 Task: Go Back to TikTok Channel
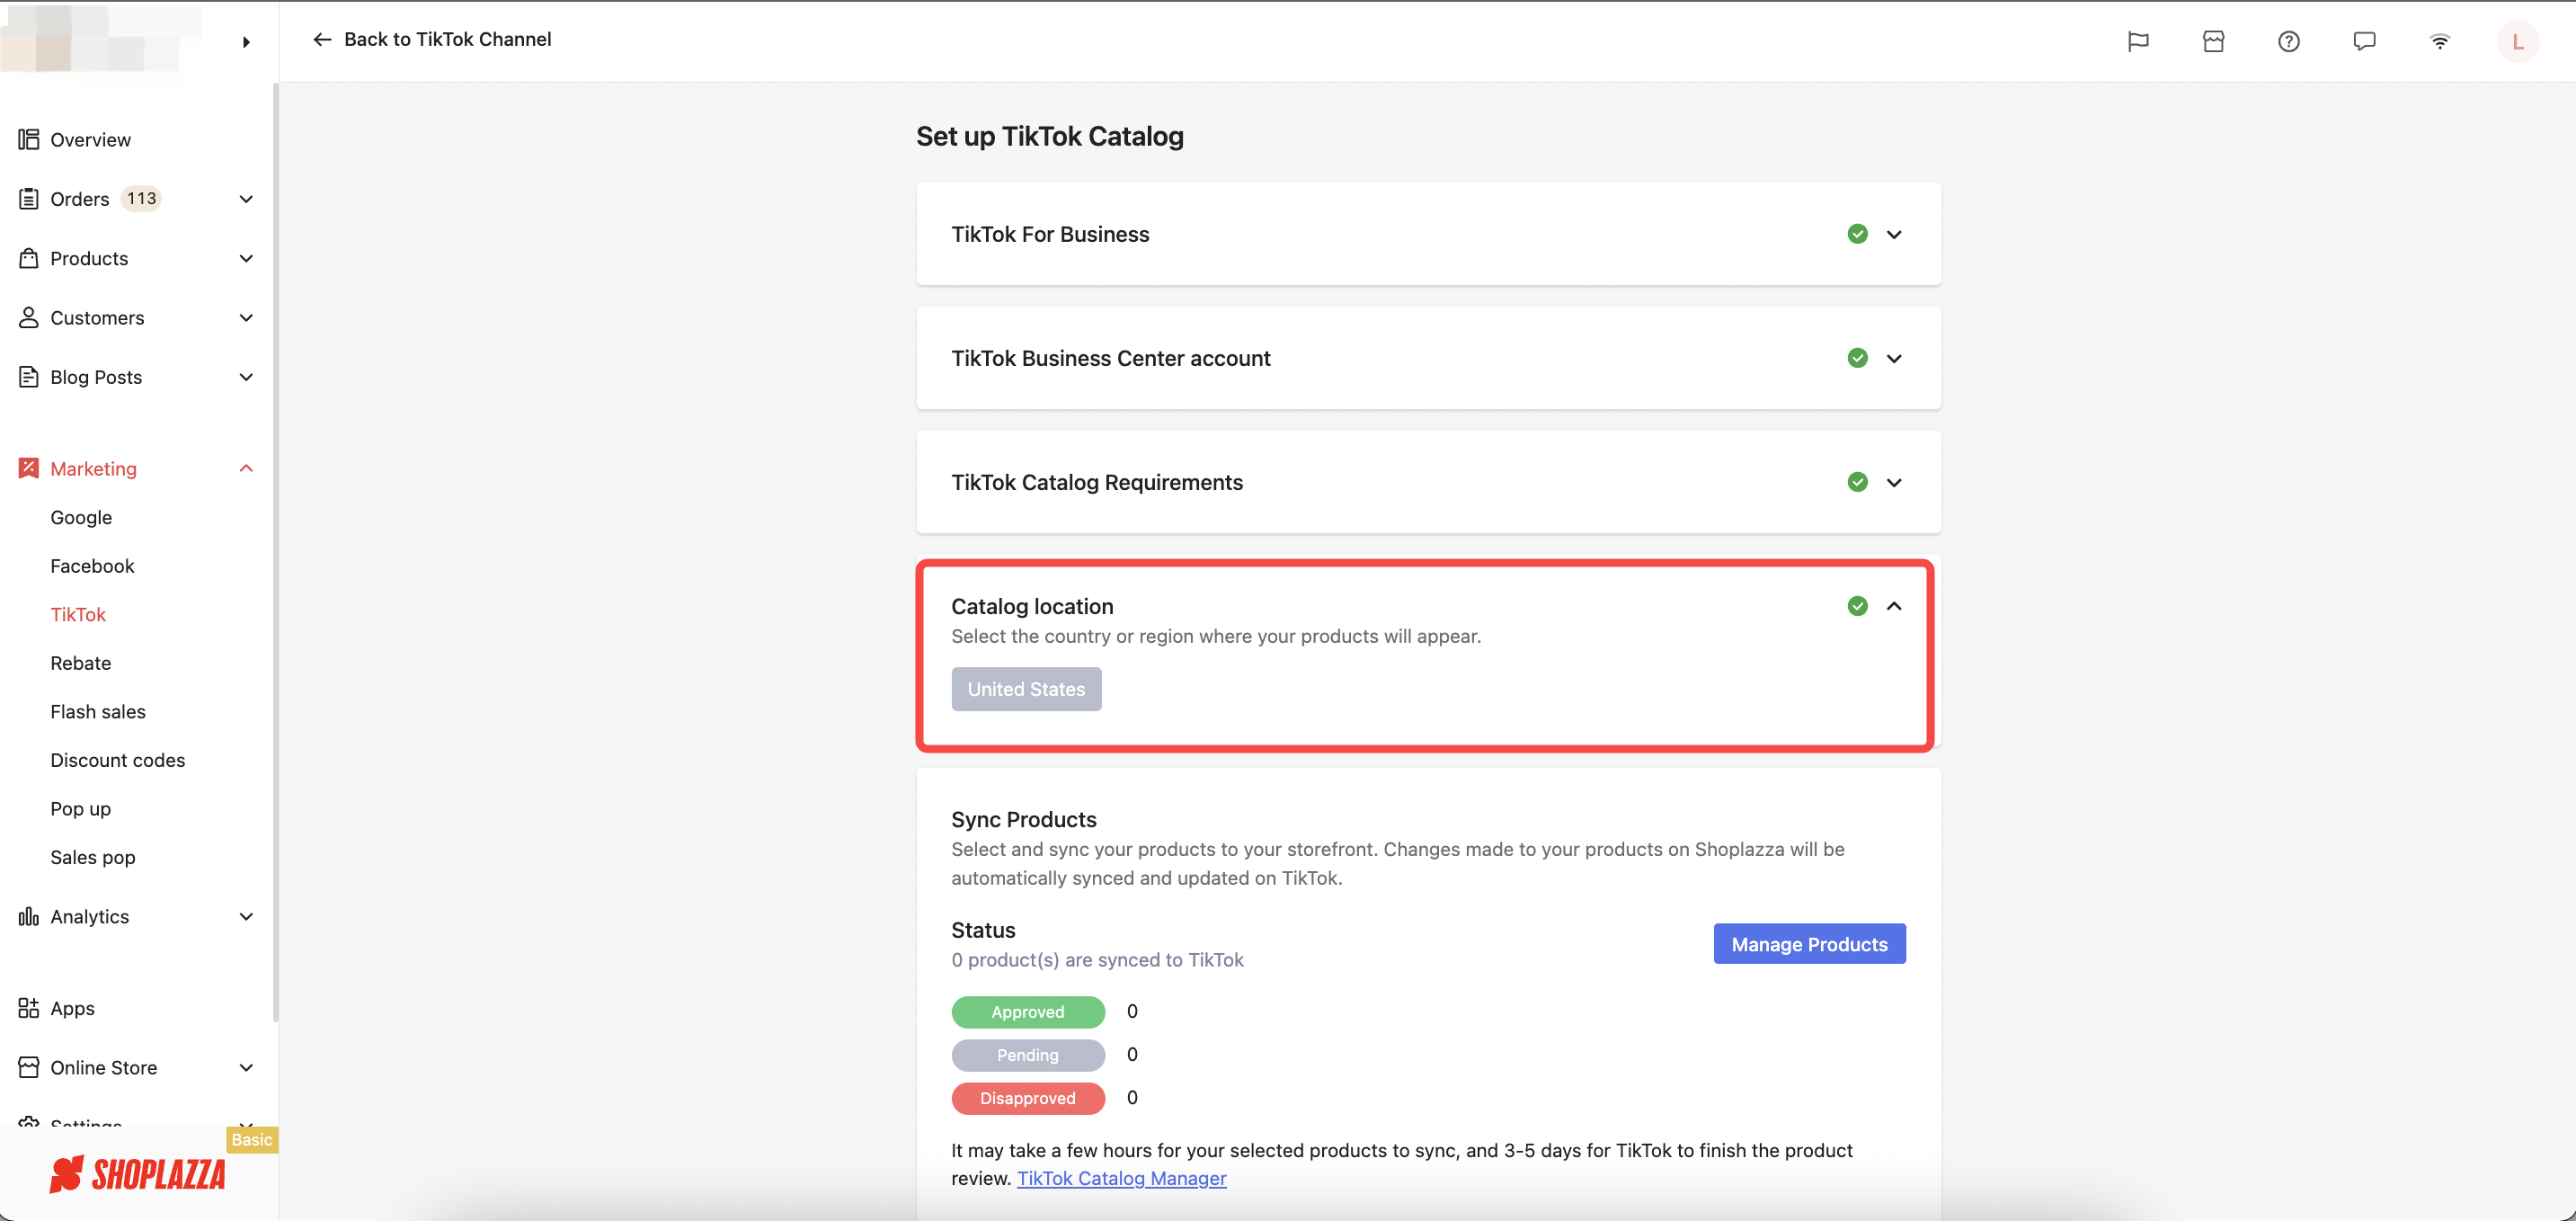pos(447,39)
